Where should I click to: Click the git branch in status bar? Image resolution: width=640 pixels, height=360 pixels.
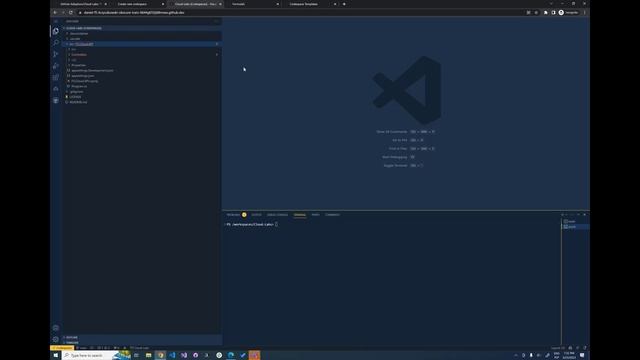(83, 348)
